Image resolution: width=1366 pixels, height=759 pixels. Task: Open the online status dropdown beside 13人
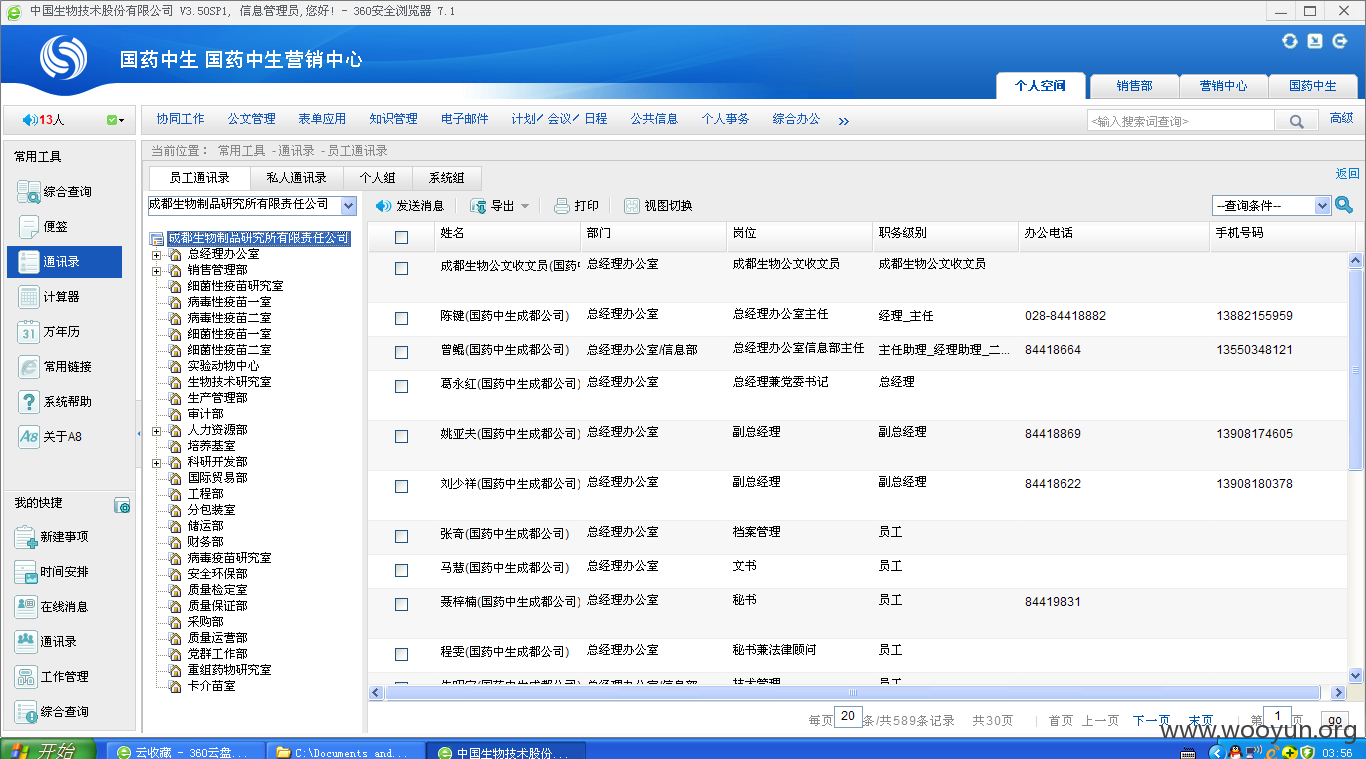[115, 120]
